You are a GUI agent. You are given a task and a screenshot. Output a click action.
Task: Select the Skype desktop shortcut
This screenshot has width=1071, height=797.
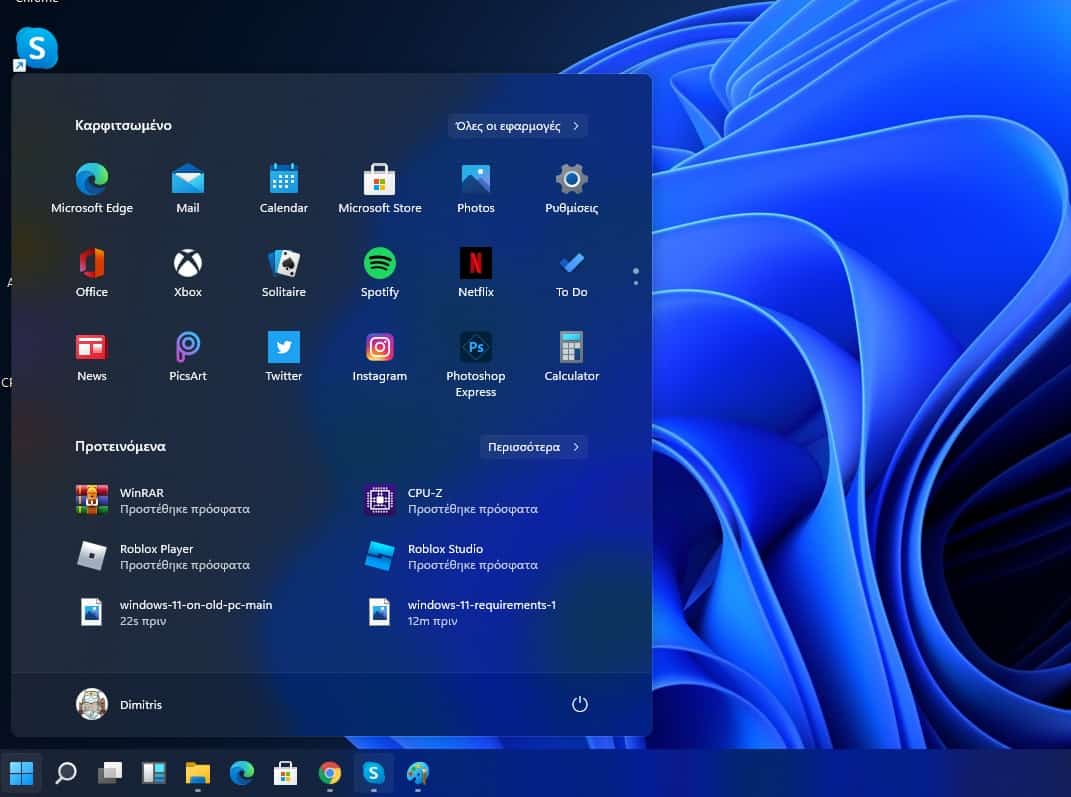tap(36, 48)
